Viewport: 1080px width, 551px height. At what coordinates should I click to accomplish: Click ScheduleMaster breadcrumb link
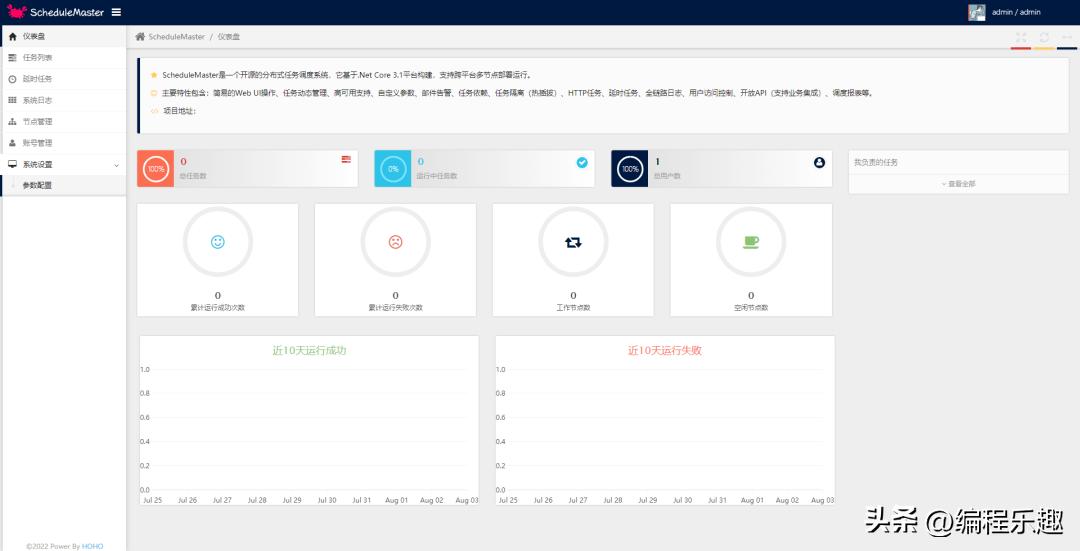pos(176,37)
